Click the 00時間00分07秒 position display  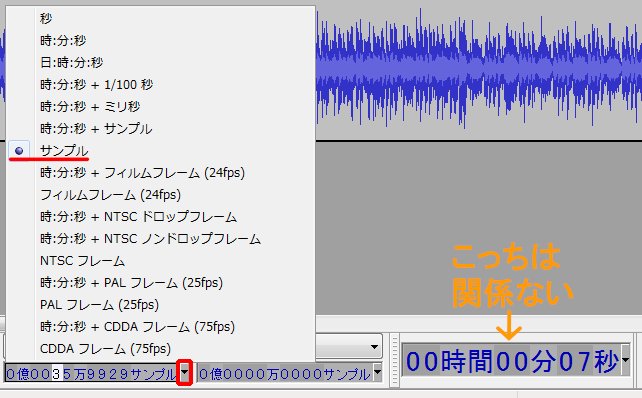click(x=512, y=361)
